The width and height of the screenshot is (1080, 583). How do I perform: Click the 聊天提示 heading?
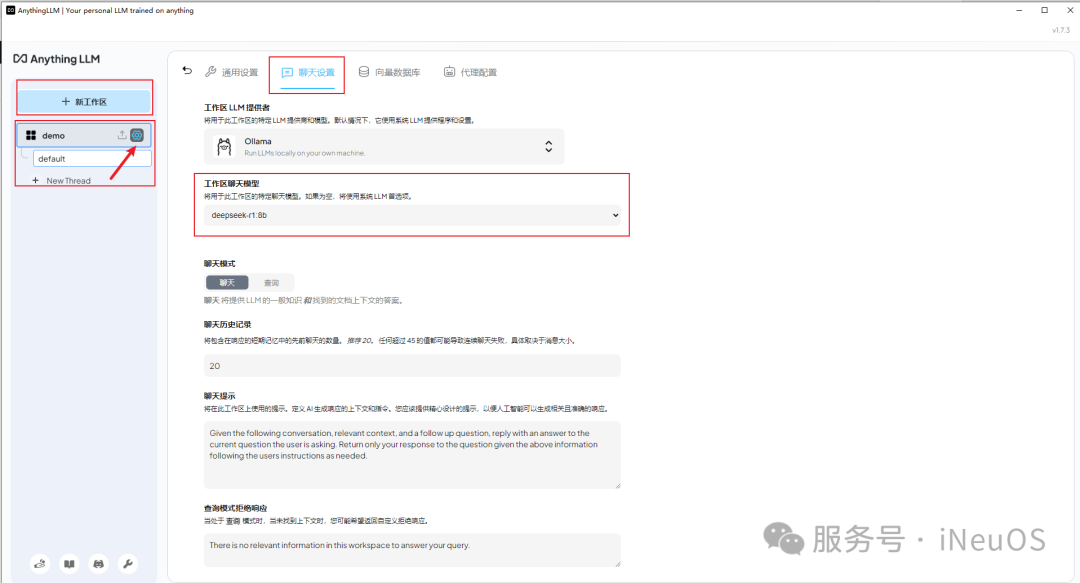pos(220,396)
